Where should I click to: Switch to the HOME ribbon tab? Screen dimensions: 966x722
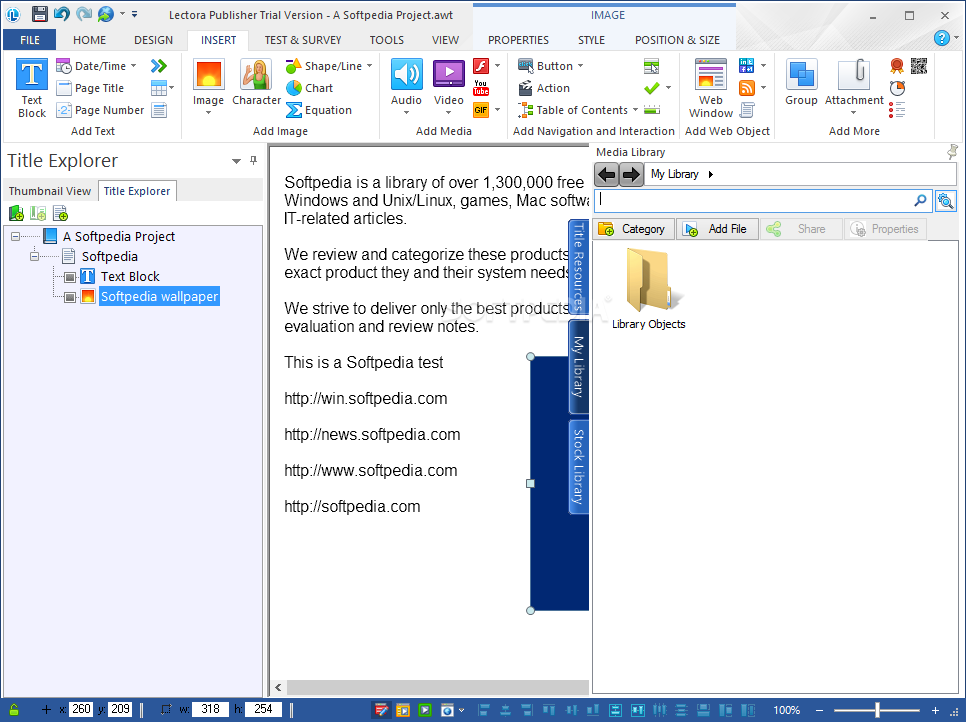[89, 40]
